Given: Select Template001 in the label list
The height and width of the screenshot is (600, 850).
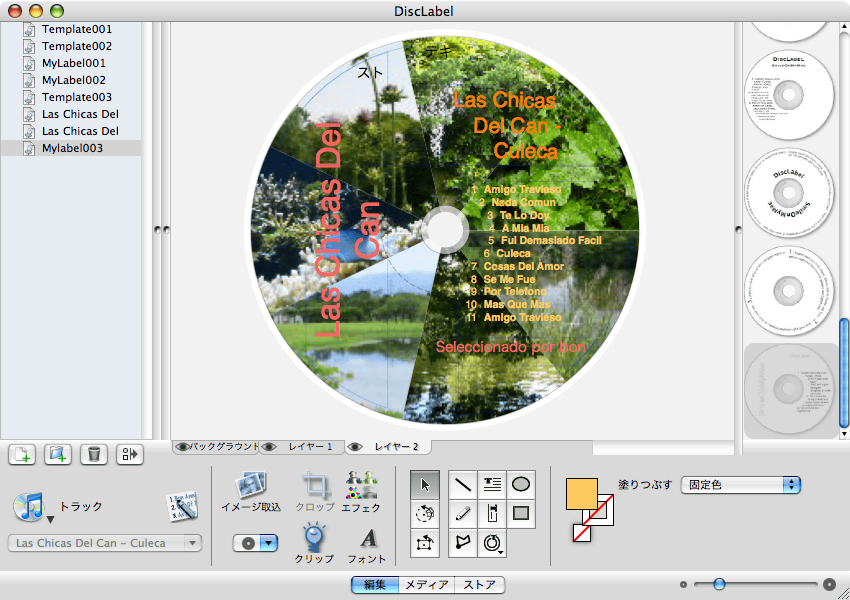Looking at the screenshot, I should [x=70, y=29].
